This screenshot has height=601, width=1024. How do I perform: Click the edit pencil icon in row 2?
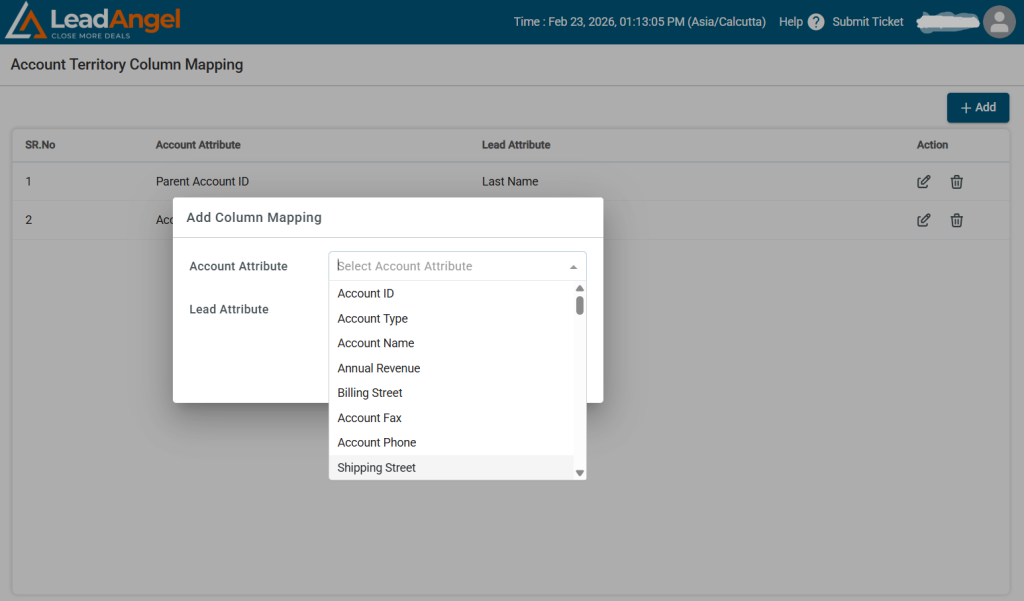[924, 220]
